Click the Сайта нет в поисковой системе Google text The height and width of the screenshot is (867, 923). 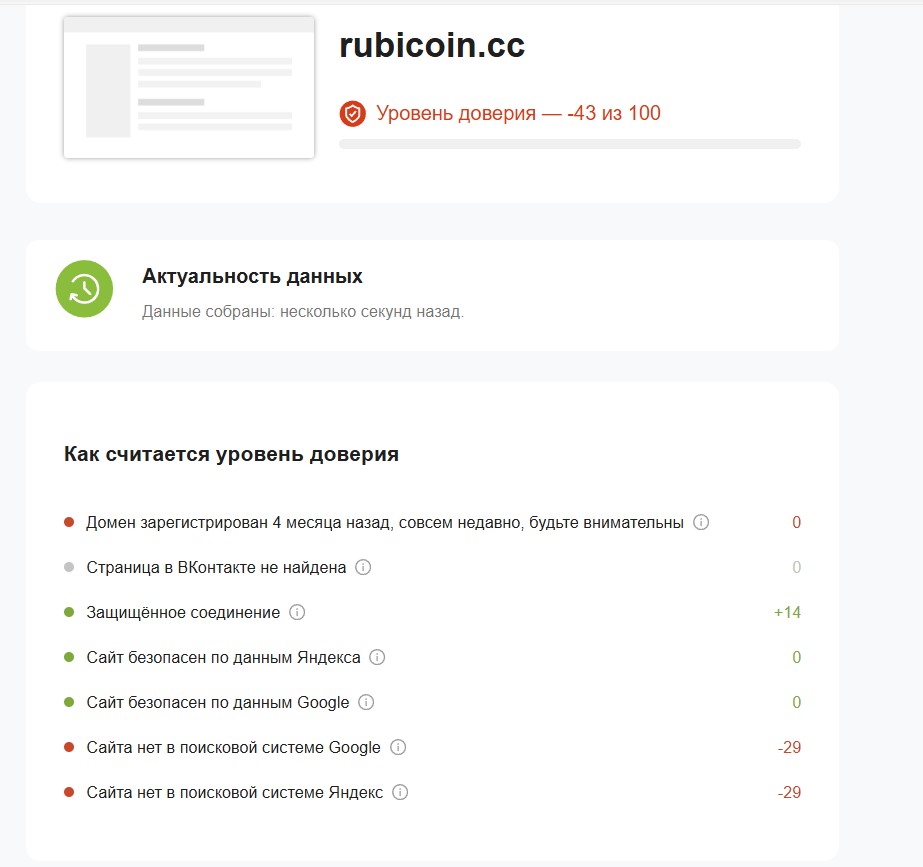coord(233,747)
